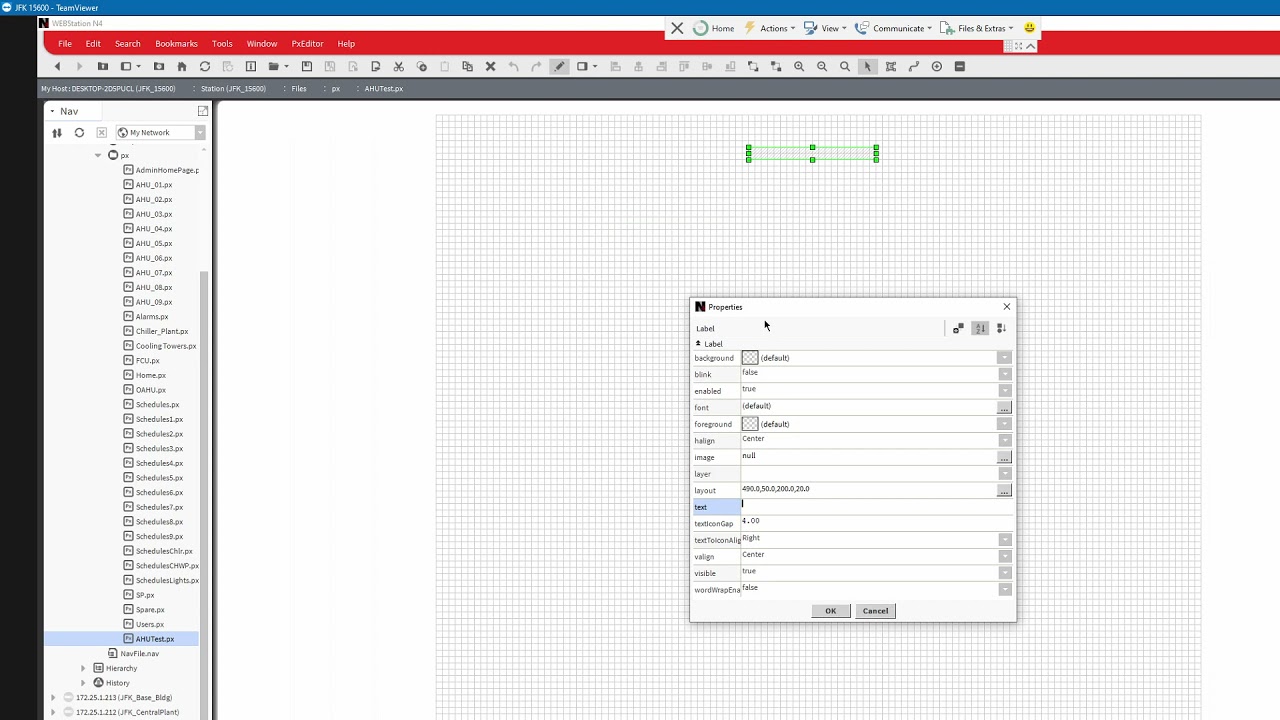Click the Zoom In magnifier icon

click(x=799, y=66)
